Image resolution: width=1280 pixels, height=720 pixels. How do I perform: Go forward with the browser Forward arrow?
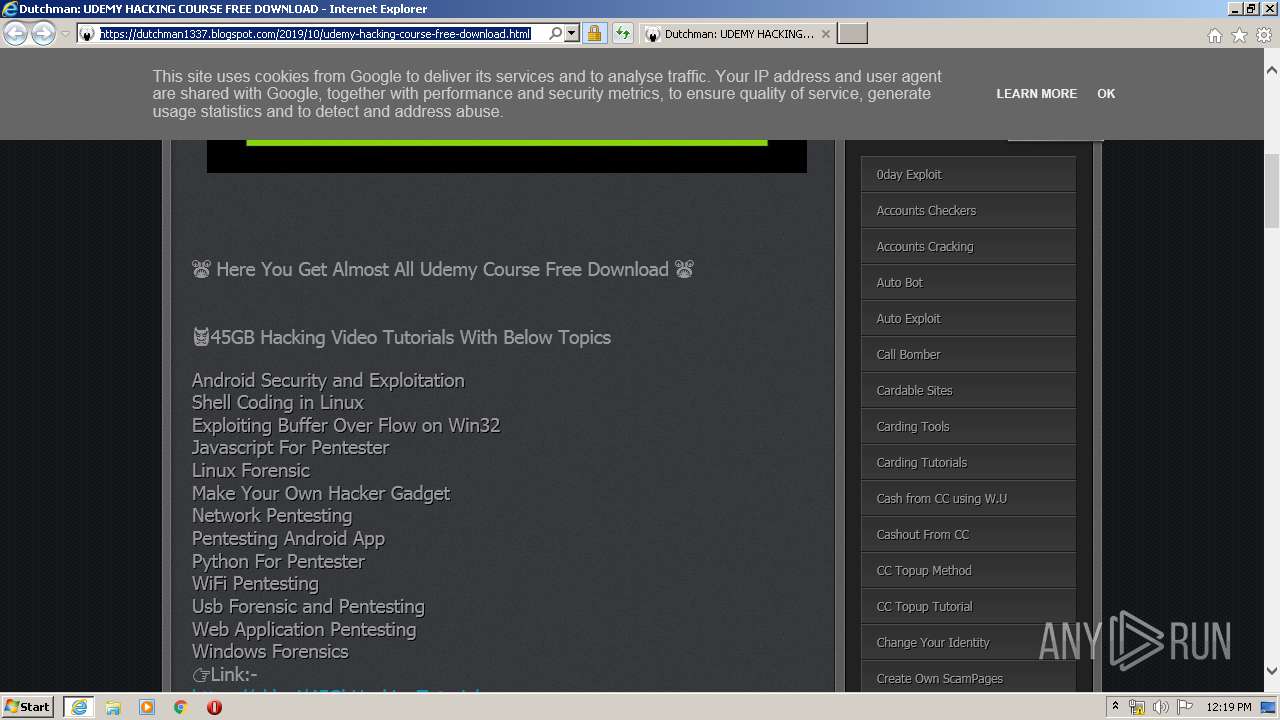click(x=43, y=34)
